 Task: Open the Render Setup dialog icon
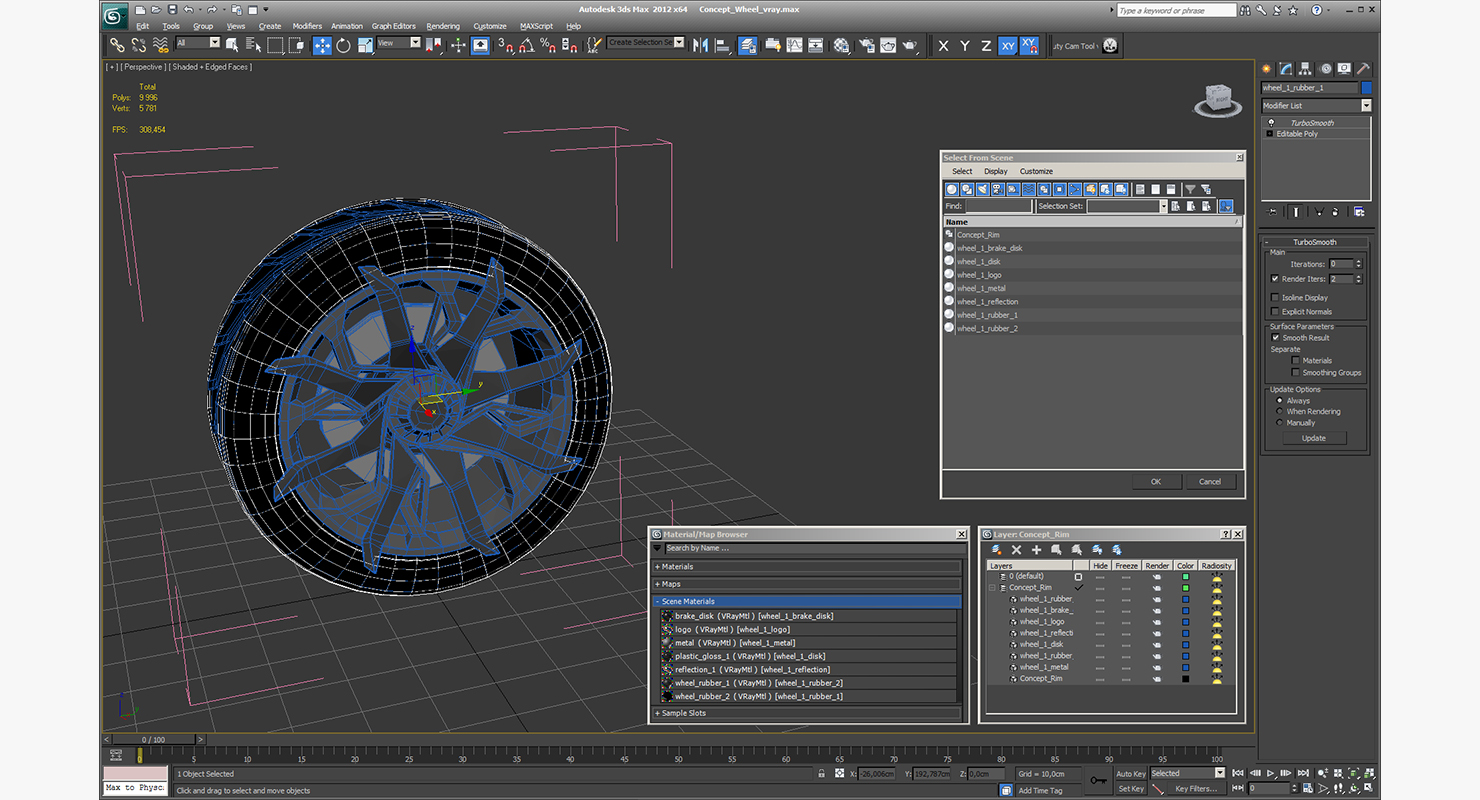866,45
